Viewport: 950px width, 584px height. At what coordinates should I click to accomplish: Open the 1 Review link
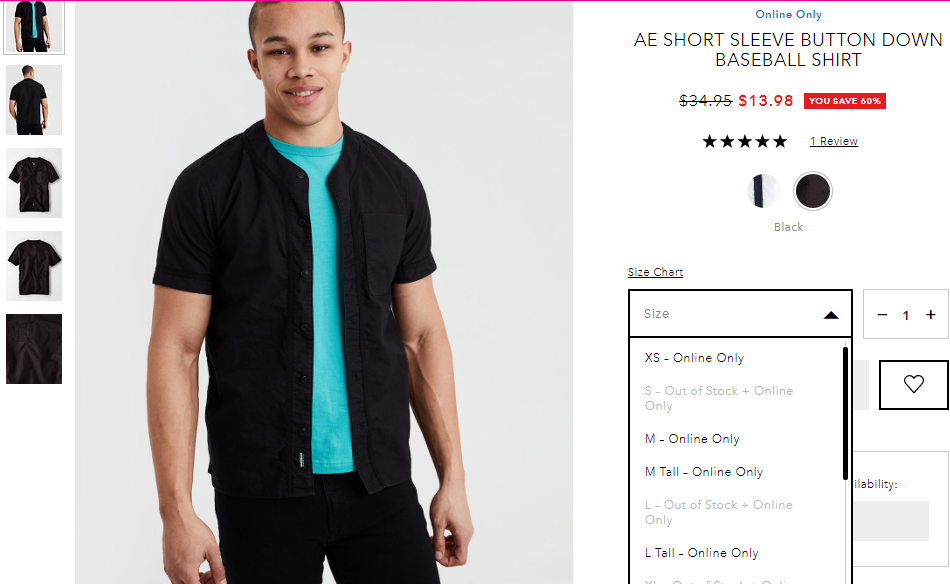[x=834, y=141]
